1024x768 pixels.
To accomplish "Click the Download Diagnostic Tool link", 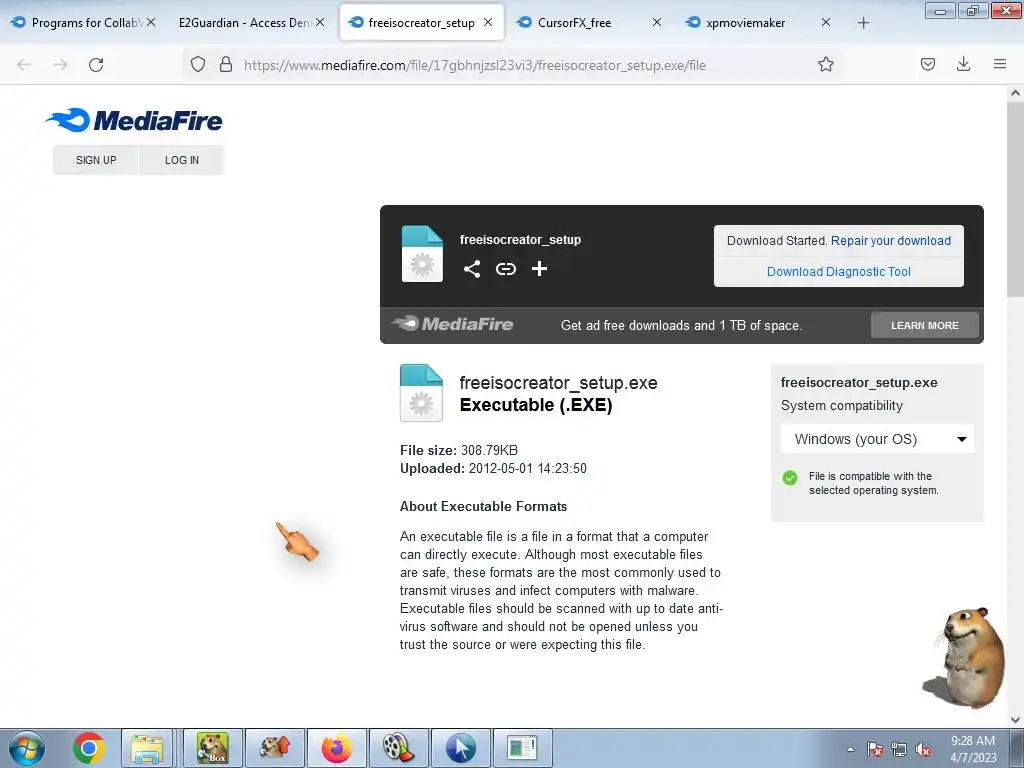I will tap(839, 272).
